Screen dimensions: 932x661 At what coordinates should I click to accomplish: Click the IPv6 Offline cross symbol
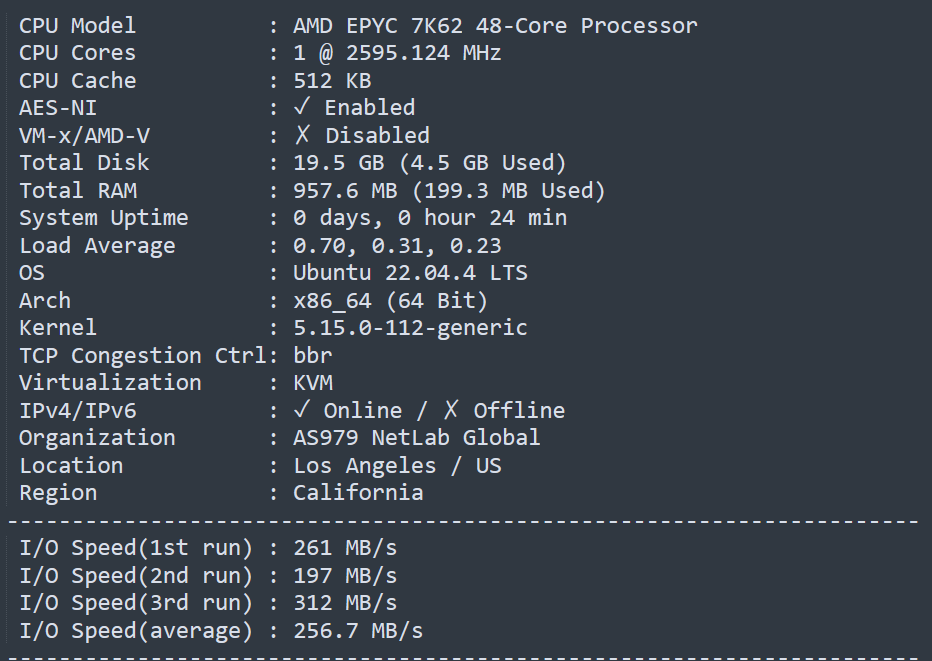[x=451, y=410]
